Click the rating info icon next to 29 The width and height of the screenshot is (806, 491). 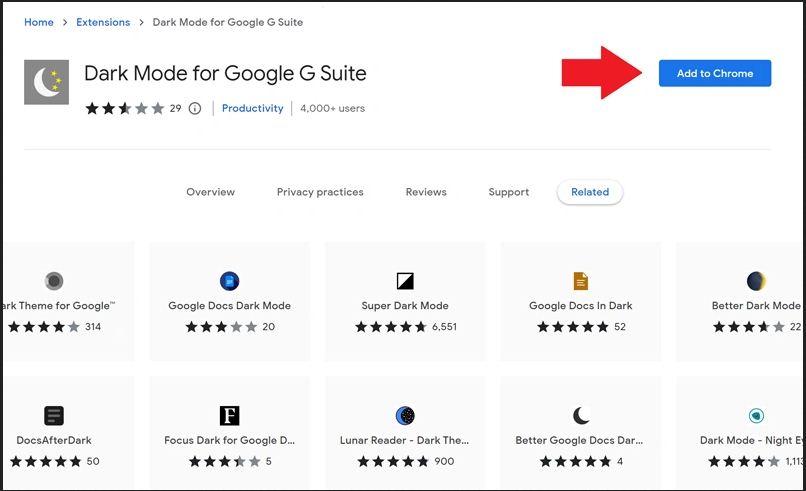[x=195, y=108]
